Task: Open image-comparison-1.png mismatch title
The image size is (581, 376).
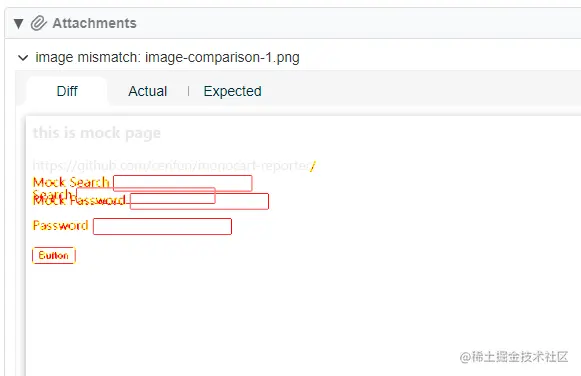Action: tap(167, 57)
